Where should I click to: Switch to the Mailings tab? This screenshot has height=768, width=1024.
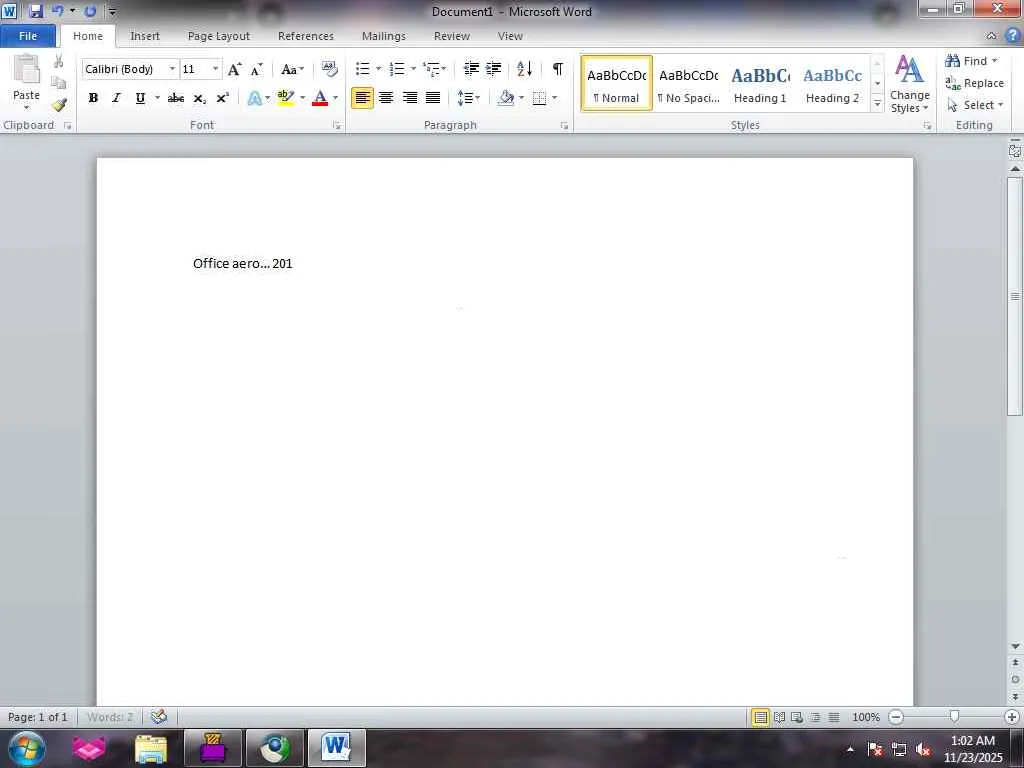pos(384,36)
